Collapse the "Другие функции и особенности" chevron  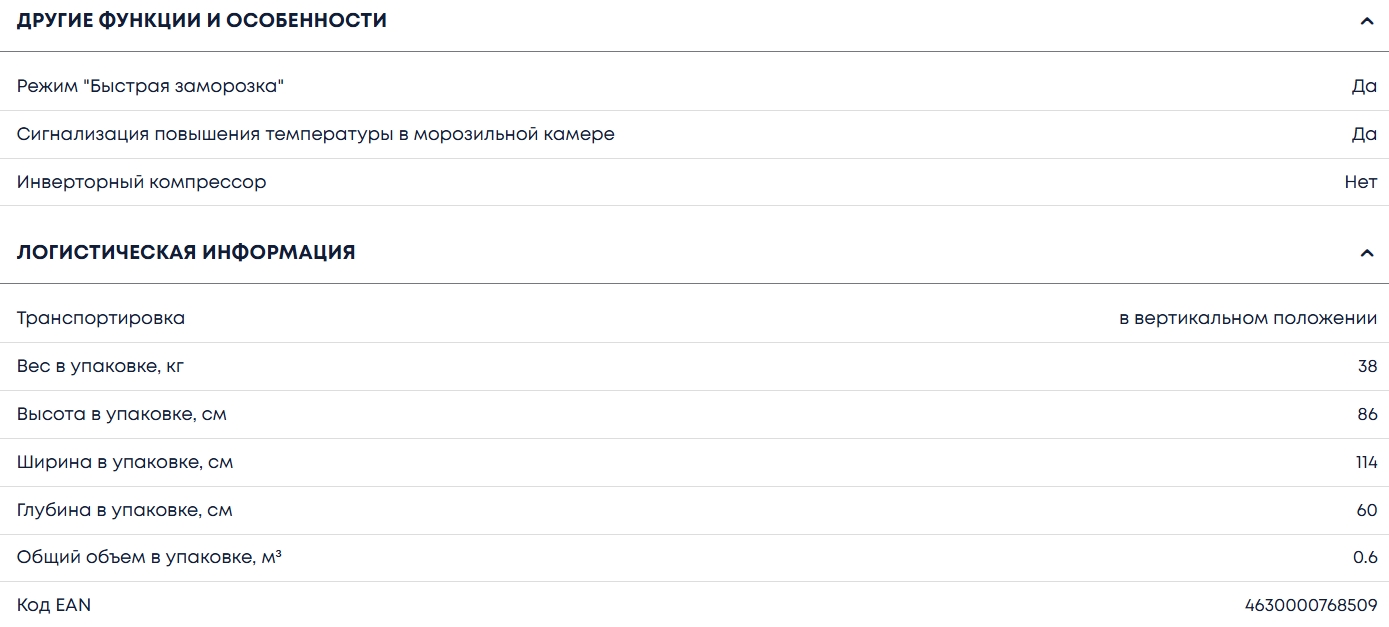(1367, 21)
